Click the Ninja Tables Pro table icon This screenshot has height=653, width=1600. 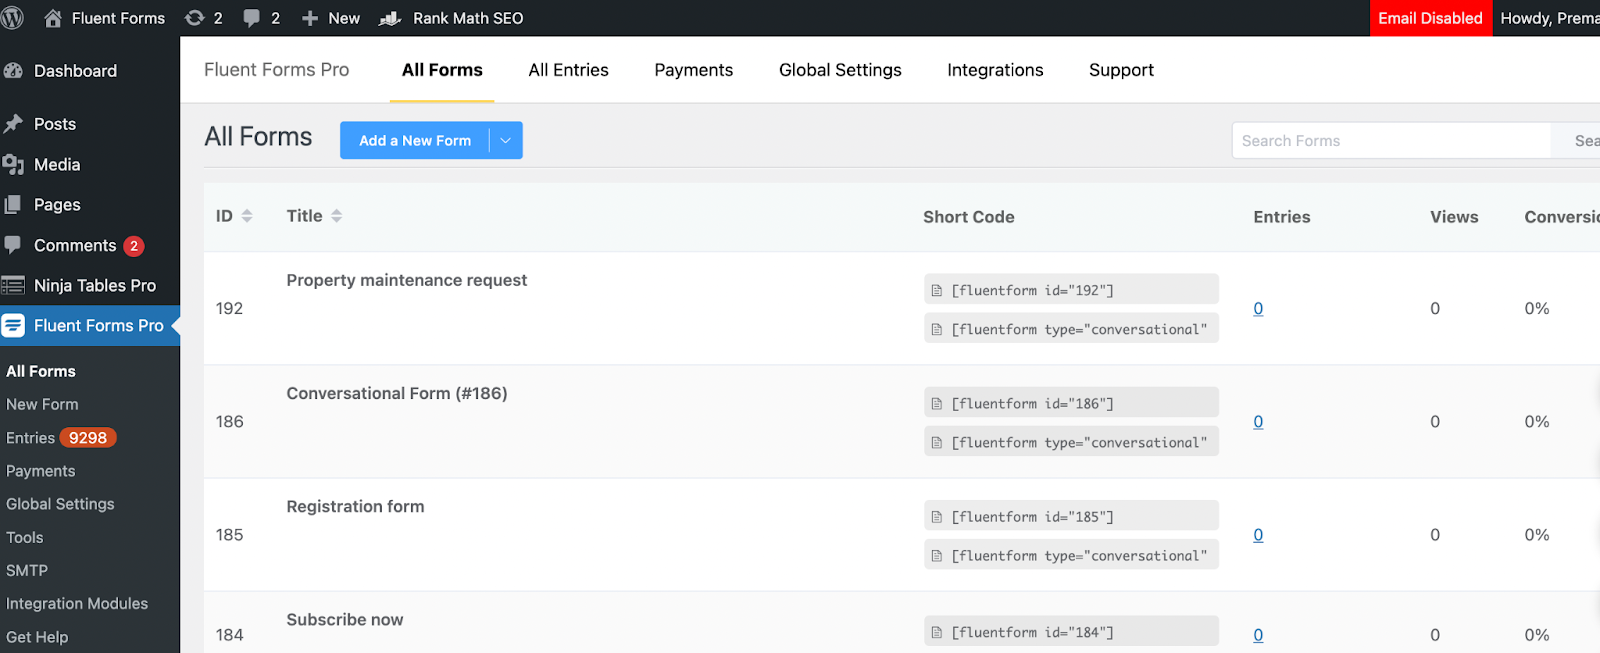13,286
